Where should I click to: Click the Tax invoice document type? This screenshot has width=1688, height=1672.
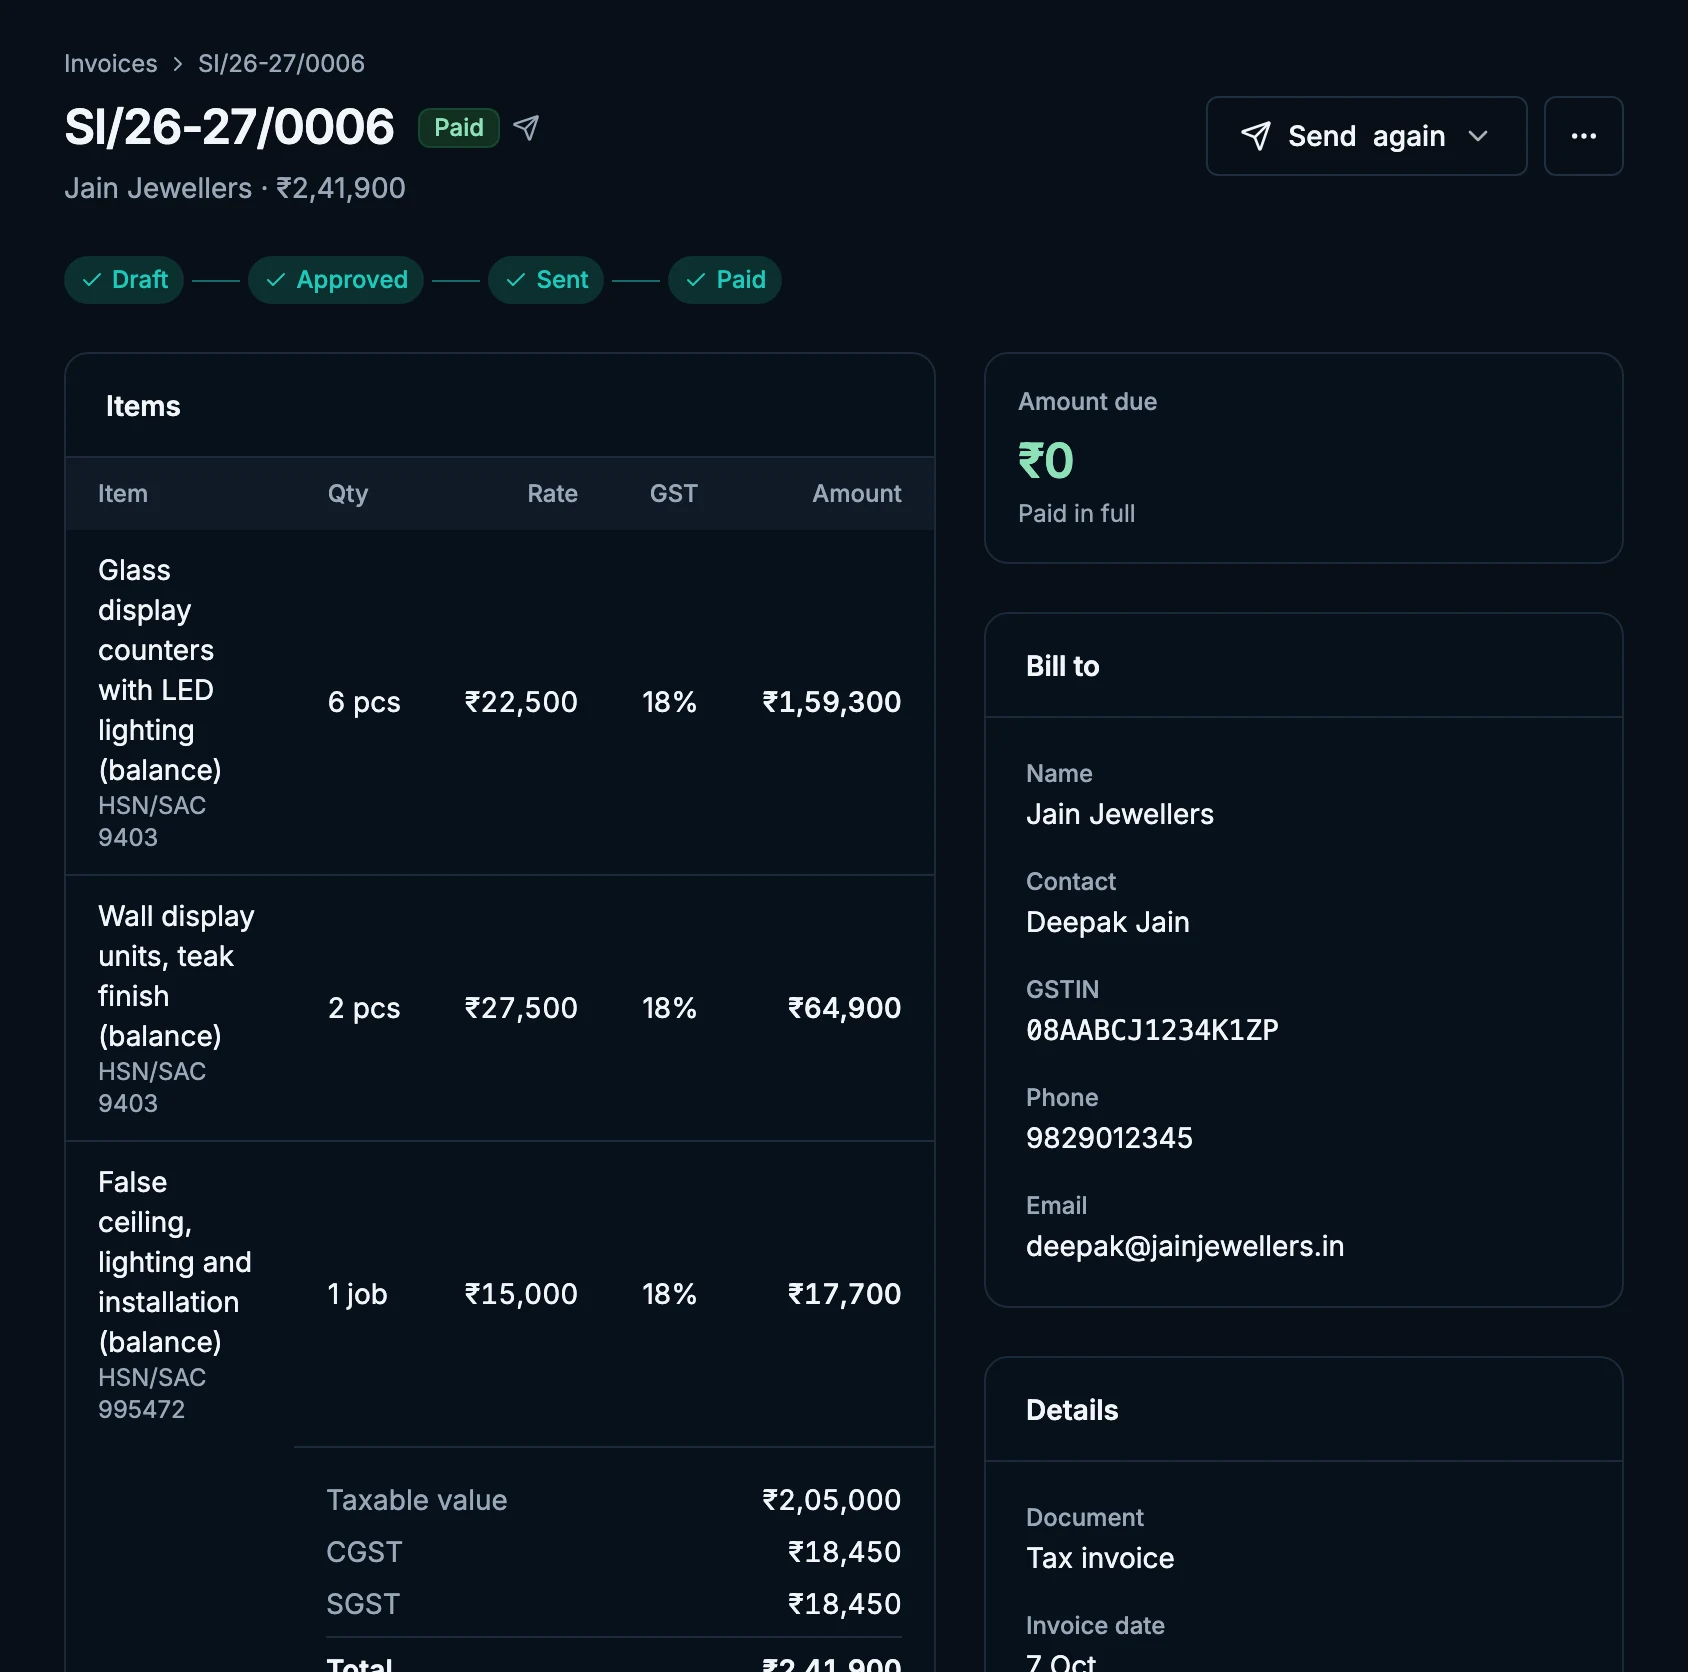click(x=1100, y=1558)
